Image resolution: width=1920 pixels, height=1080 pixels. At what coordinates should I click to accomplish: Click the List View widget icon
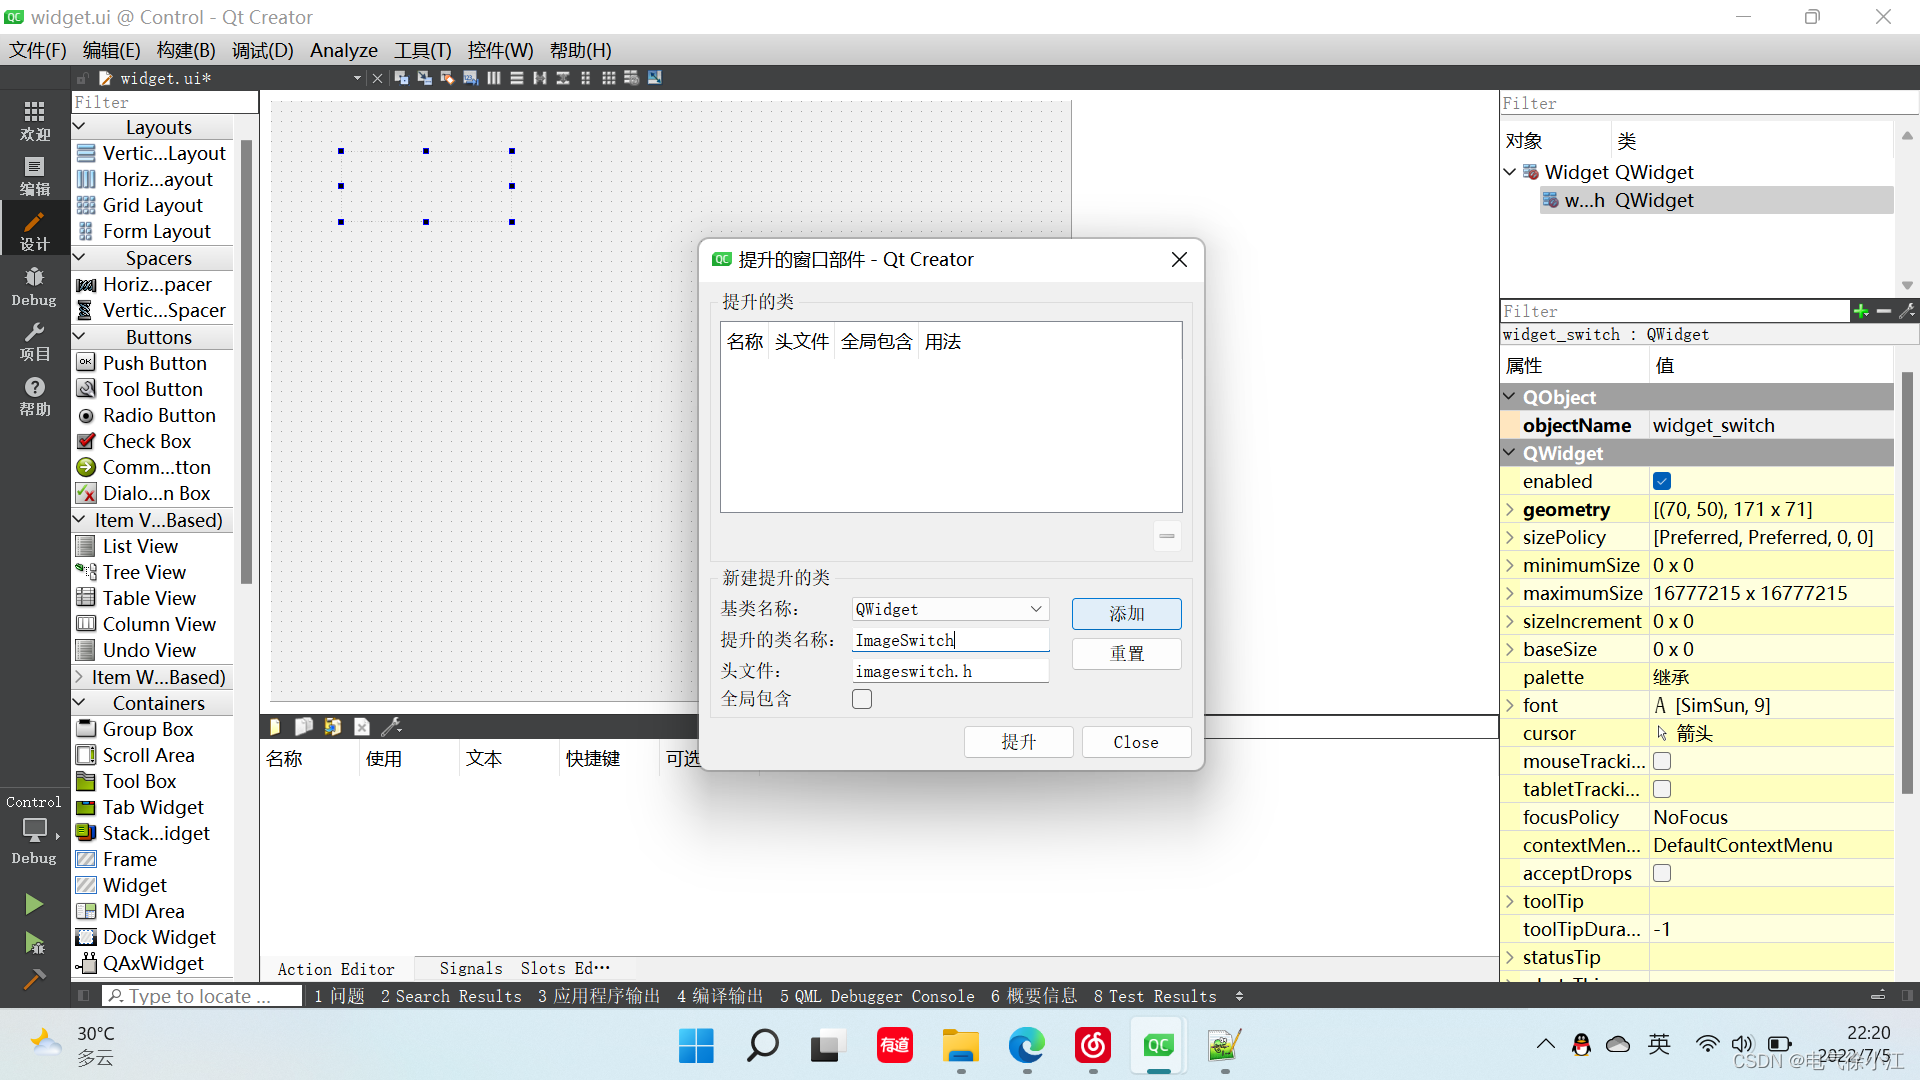pyautogui.click(x=86, y=546)
